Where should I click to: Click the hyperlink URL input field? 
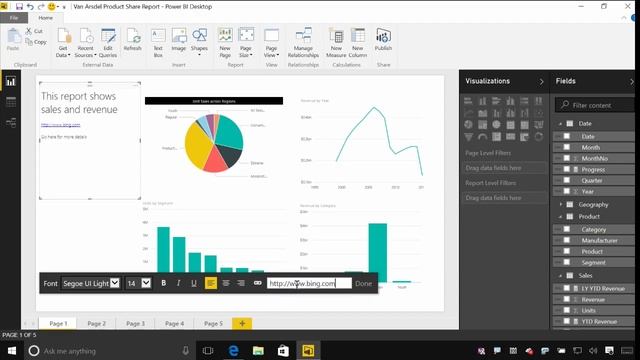[x=309, y=283]
